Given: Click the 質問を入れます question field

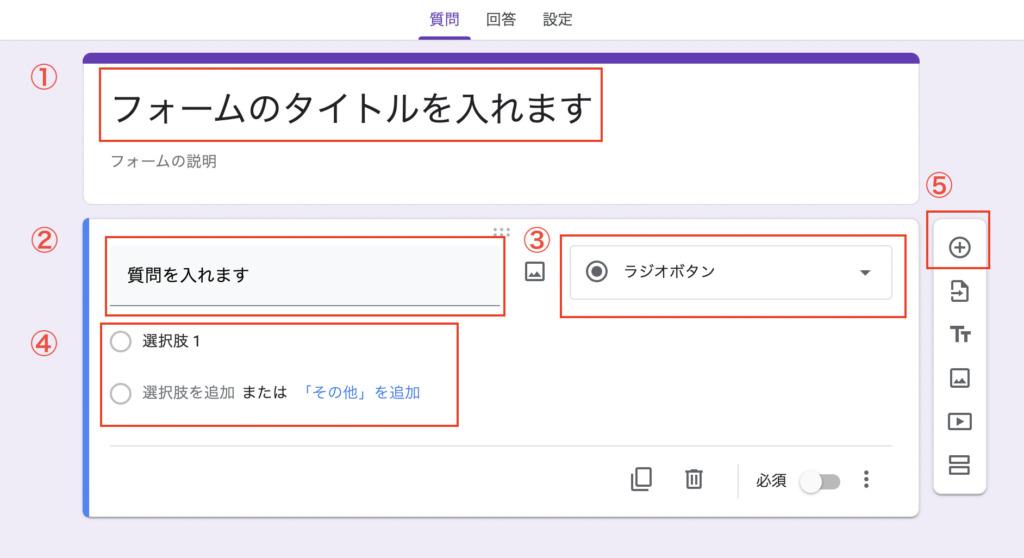Looking at the screenshot, I should point(305,275).
